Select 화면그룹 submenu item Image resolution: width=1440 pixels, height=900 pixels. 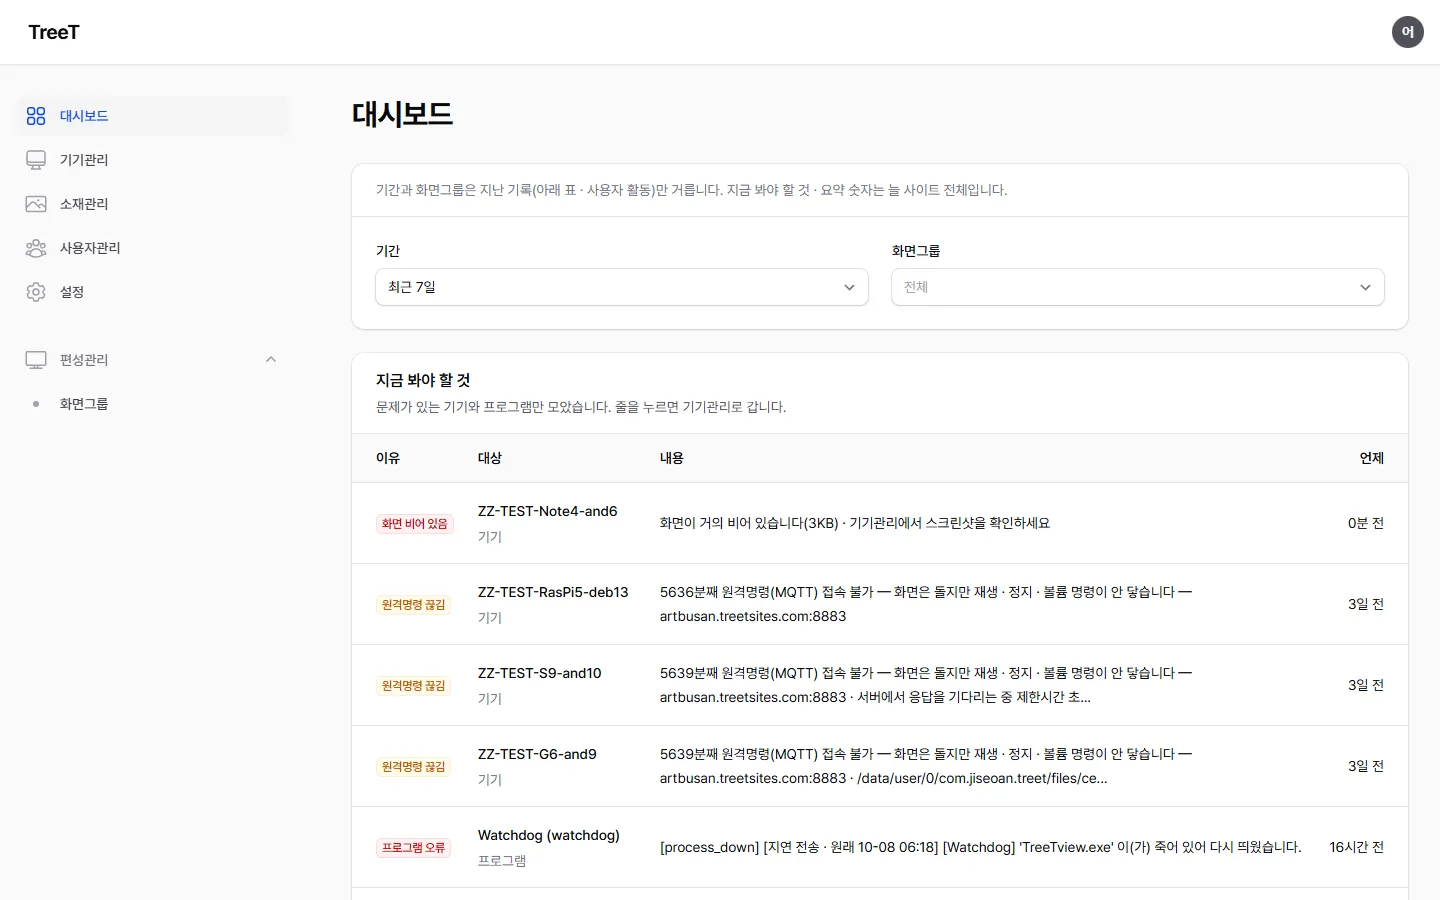click(x=153, y=404)
